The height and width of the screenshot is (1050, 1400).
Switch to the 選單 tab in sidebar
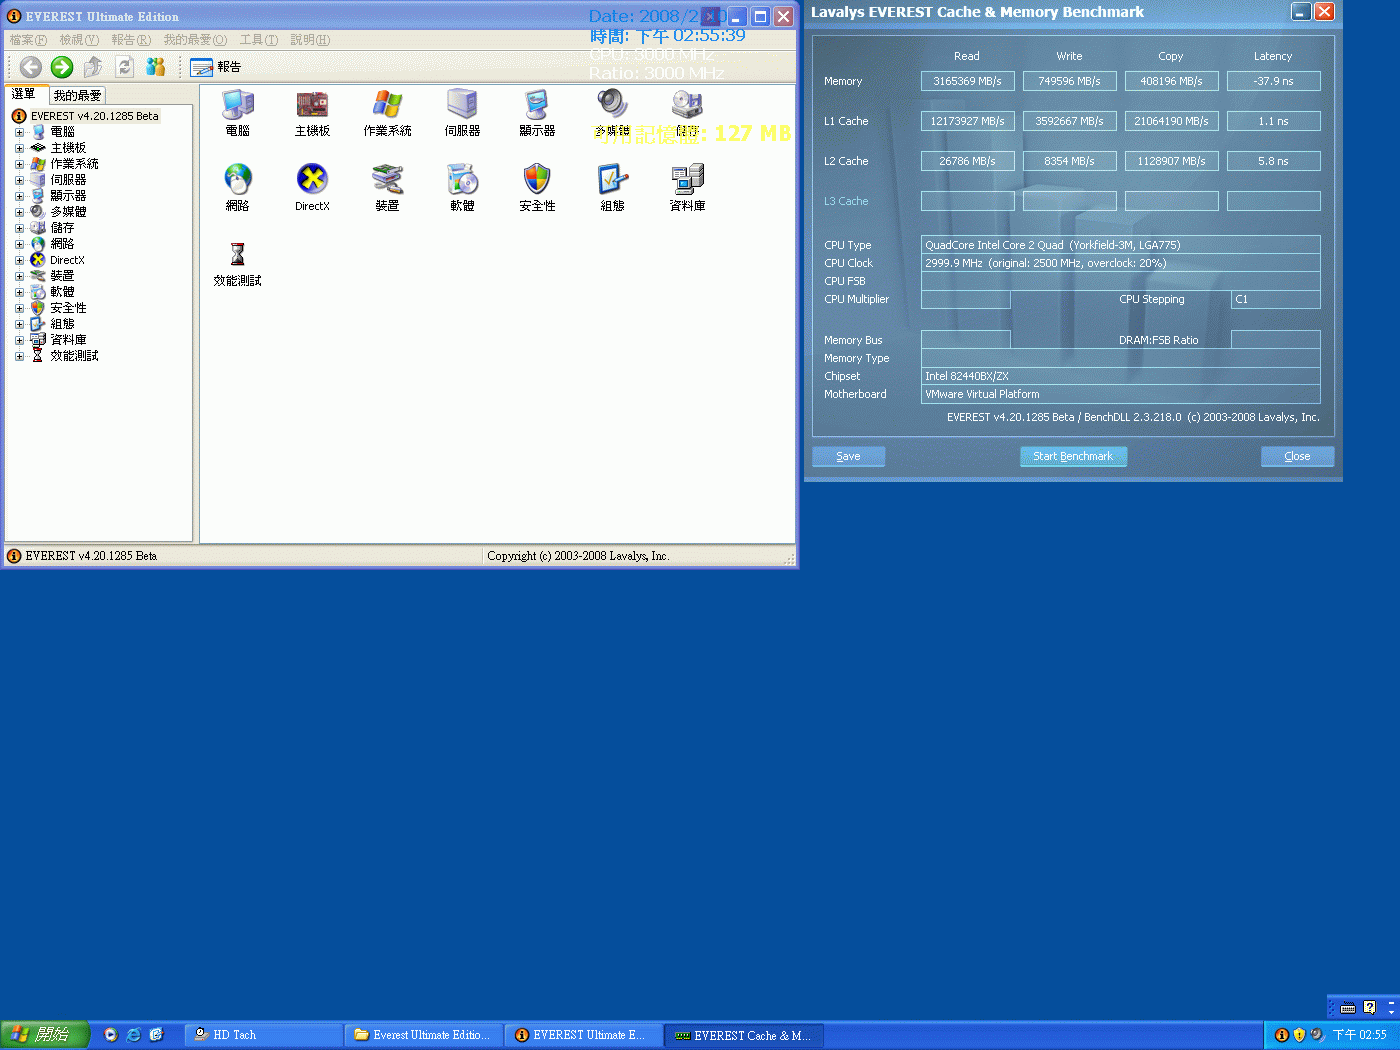[x=24, y=94]
